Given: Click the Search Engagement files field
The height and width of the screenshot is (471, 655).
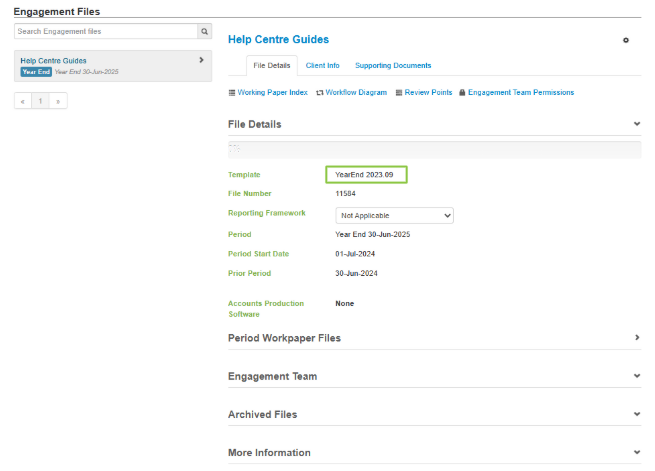Looking at the screenshot, I should 105,32.
